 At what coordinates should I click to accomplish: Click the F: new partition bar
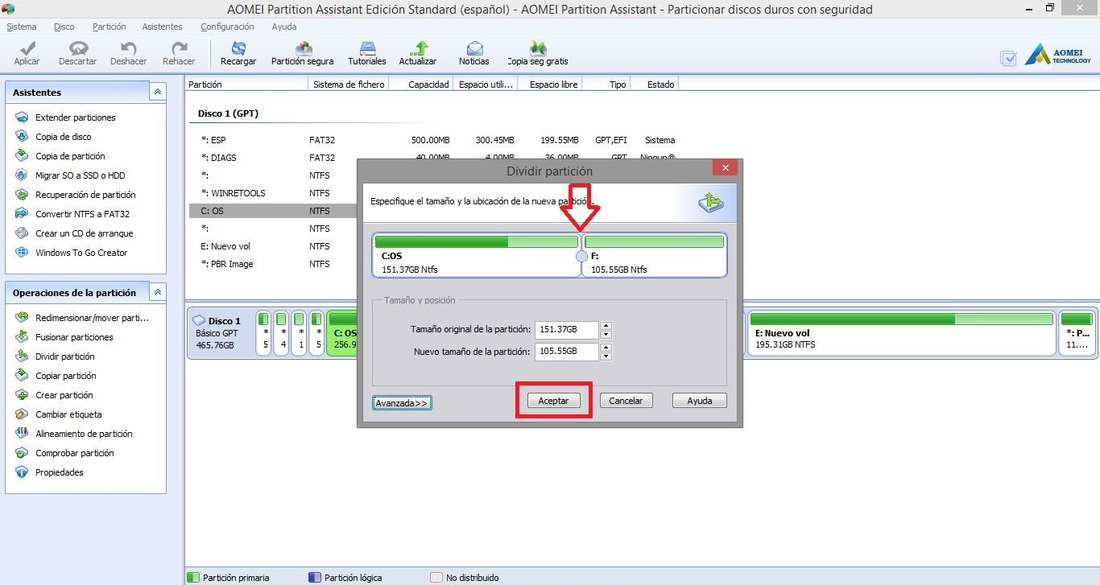click(x=654, y=256)
